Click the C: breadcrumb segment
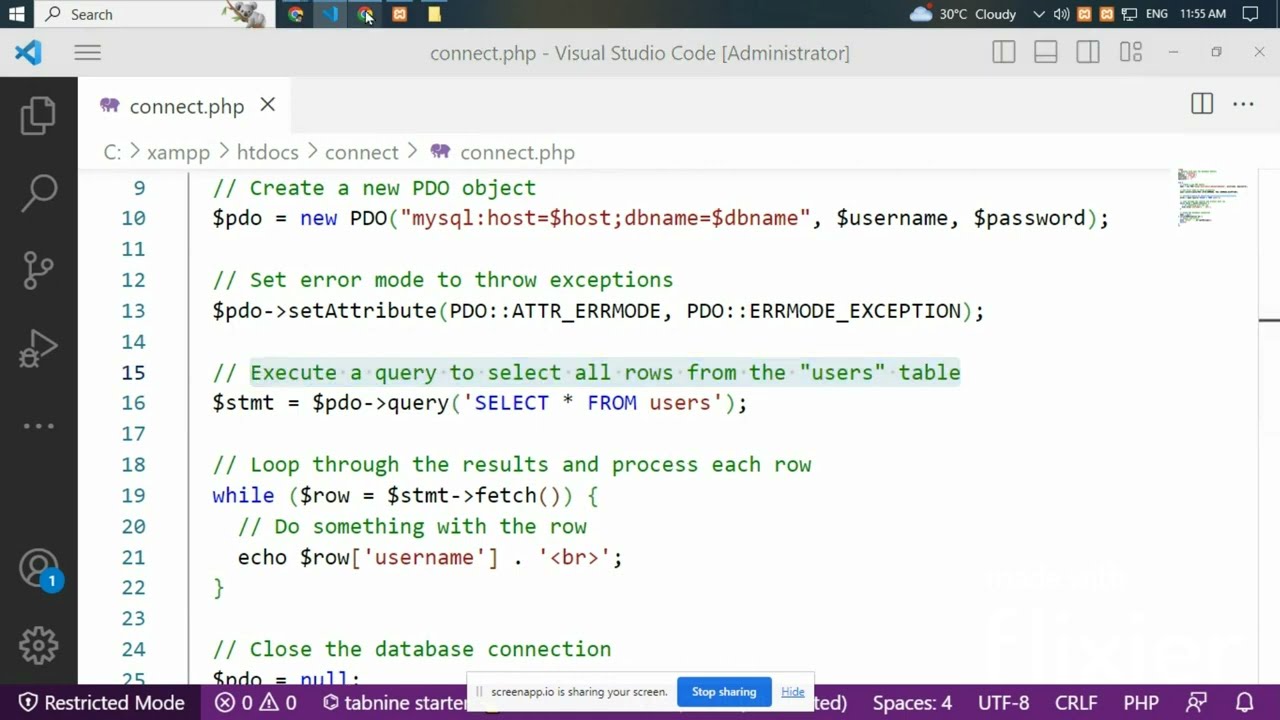Viewport: 1280px width, 720px height. [x=112, y=152]
